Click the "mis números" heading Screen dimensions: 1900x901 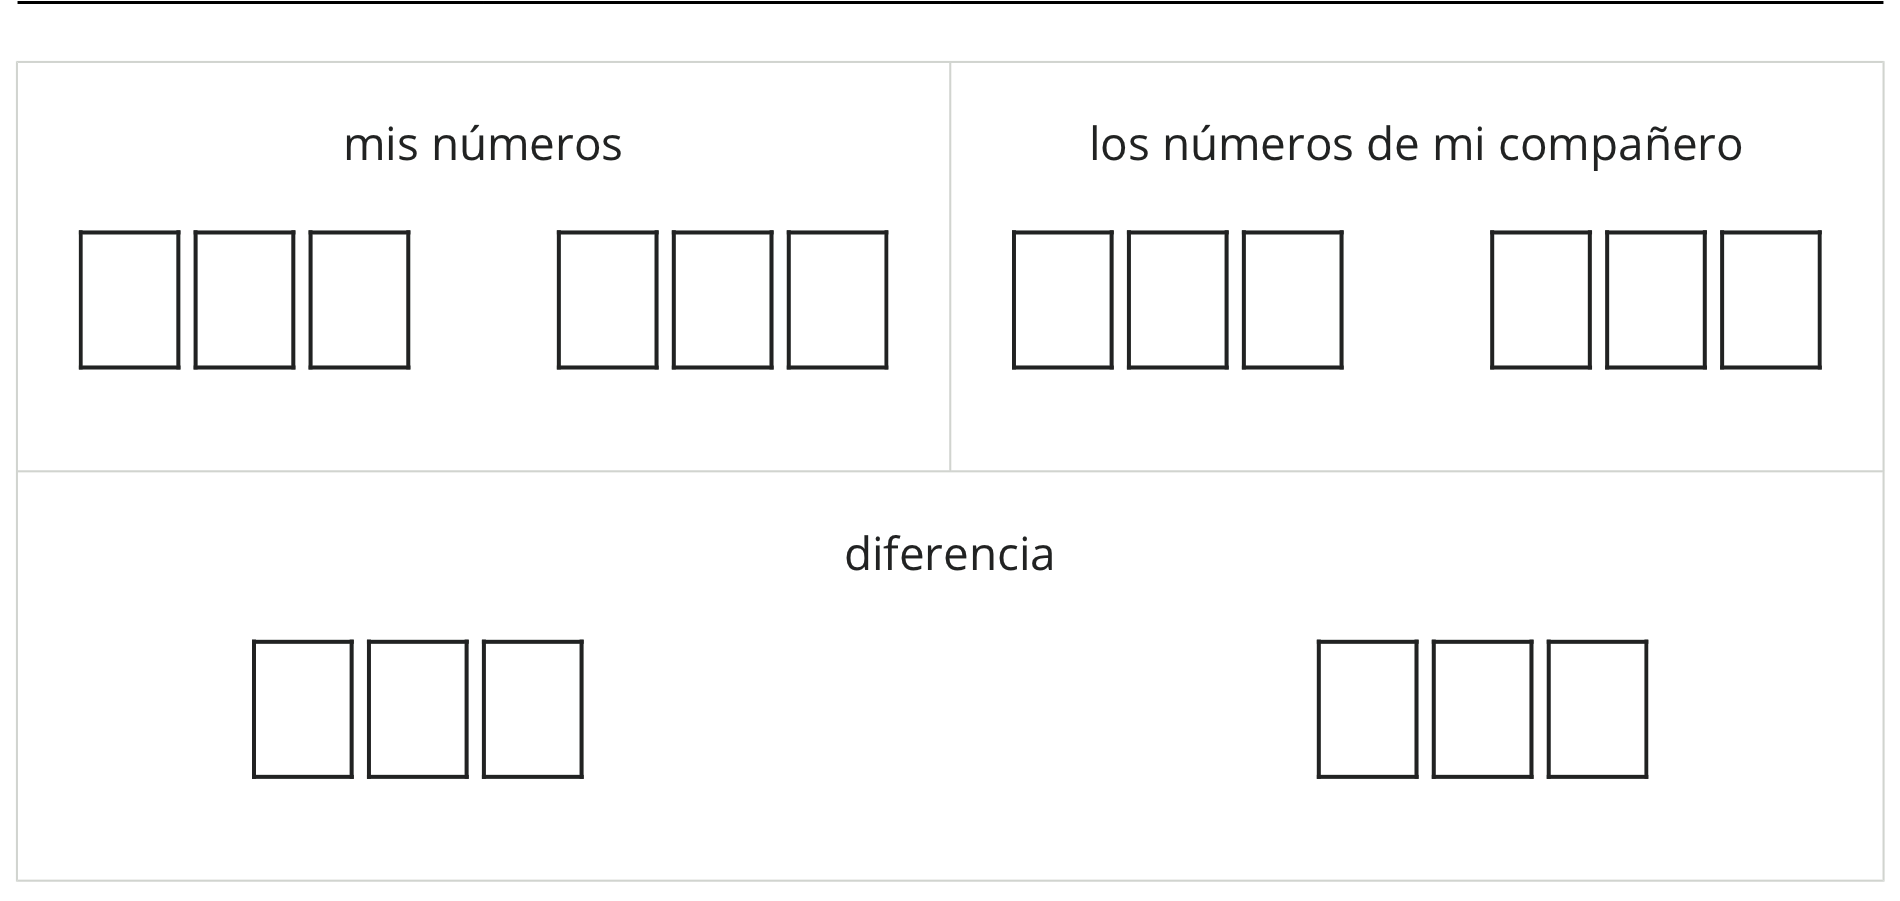(483, 144)
